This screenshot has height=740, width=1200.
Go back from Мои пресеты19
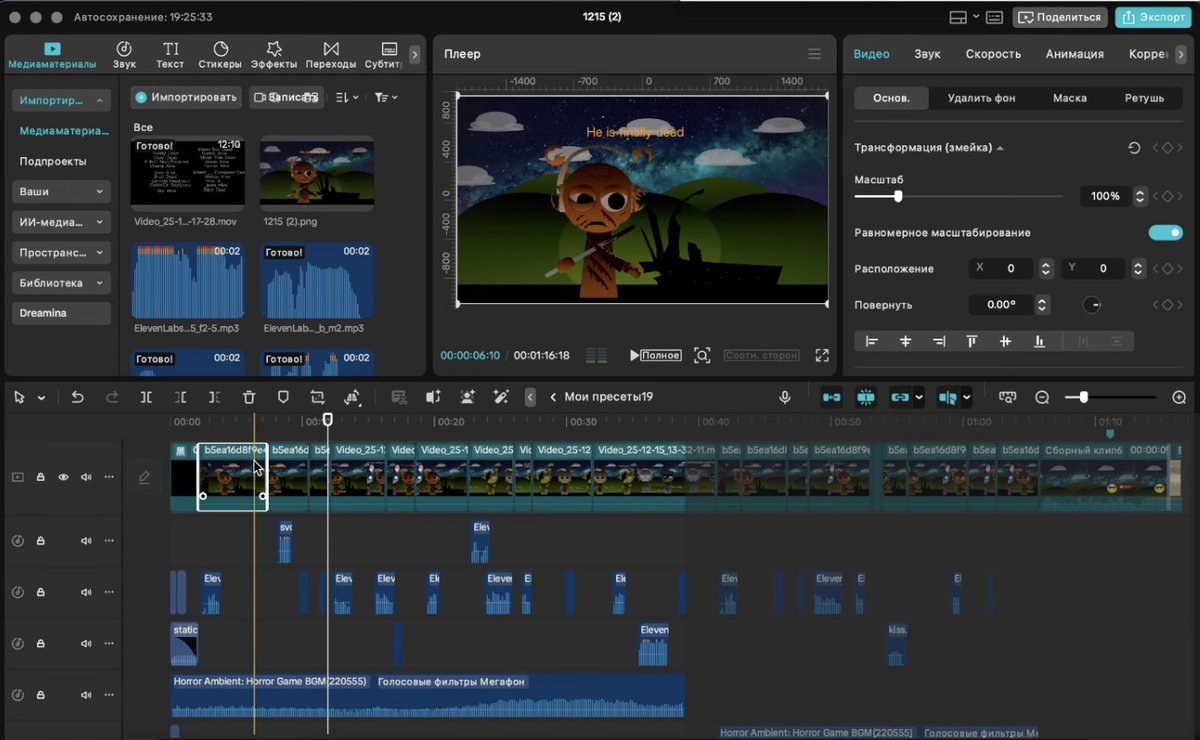(x=553, y=397)
